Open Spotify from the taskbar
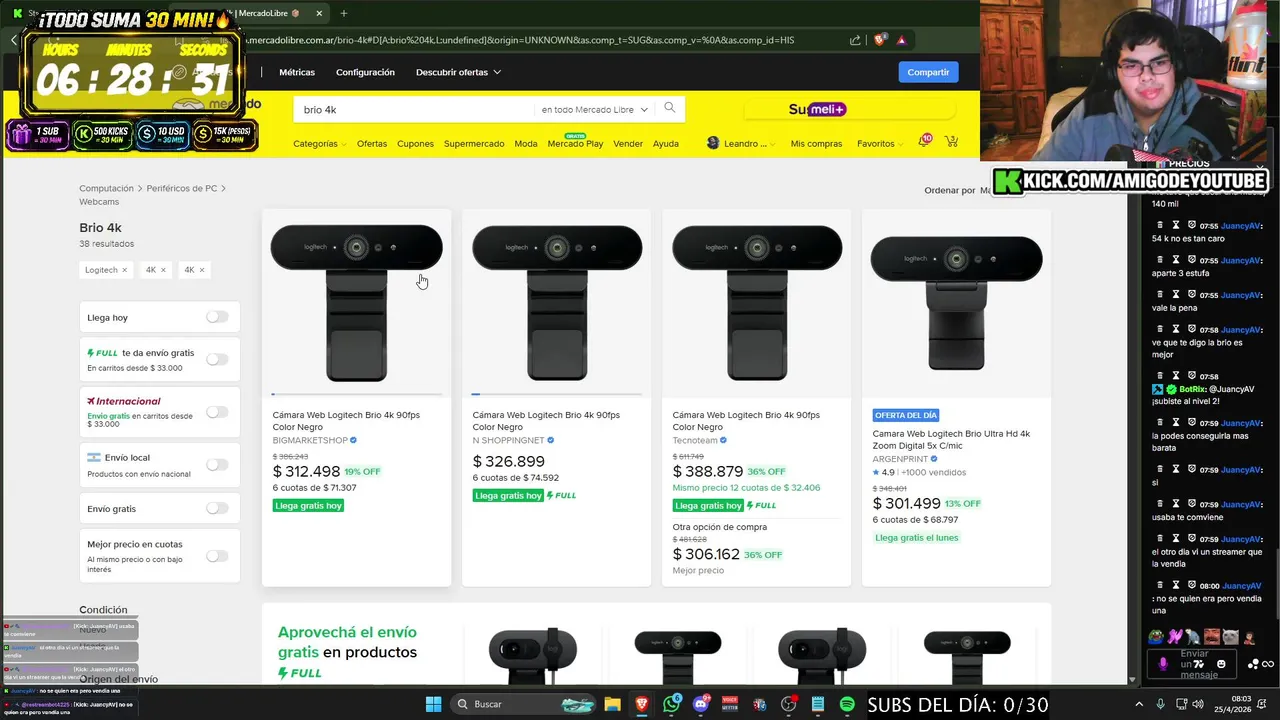Screen dimensions: 1280x720 point(847,704)
